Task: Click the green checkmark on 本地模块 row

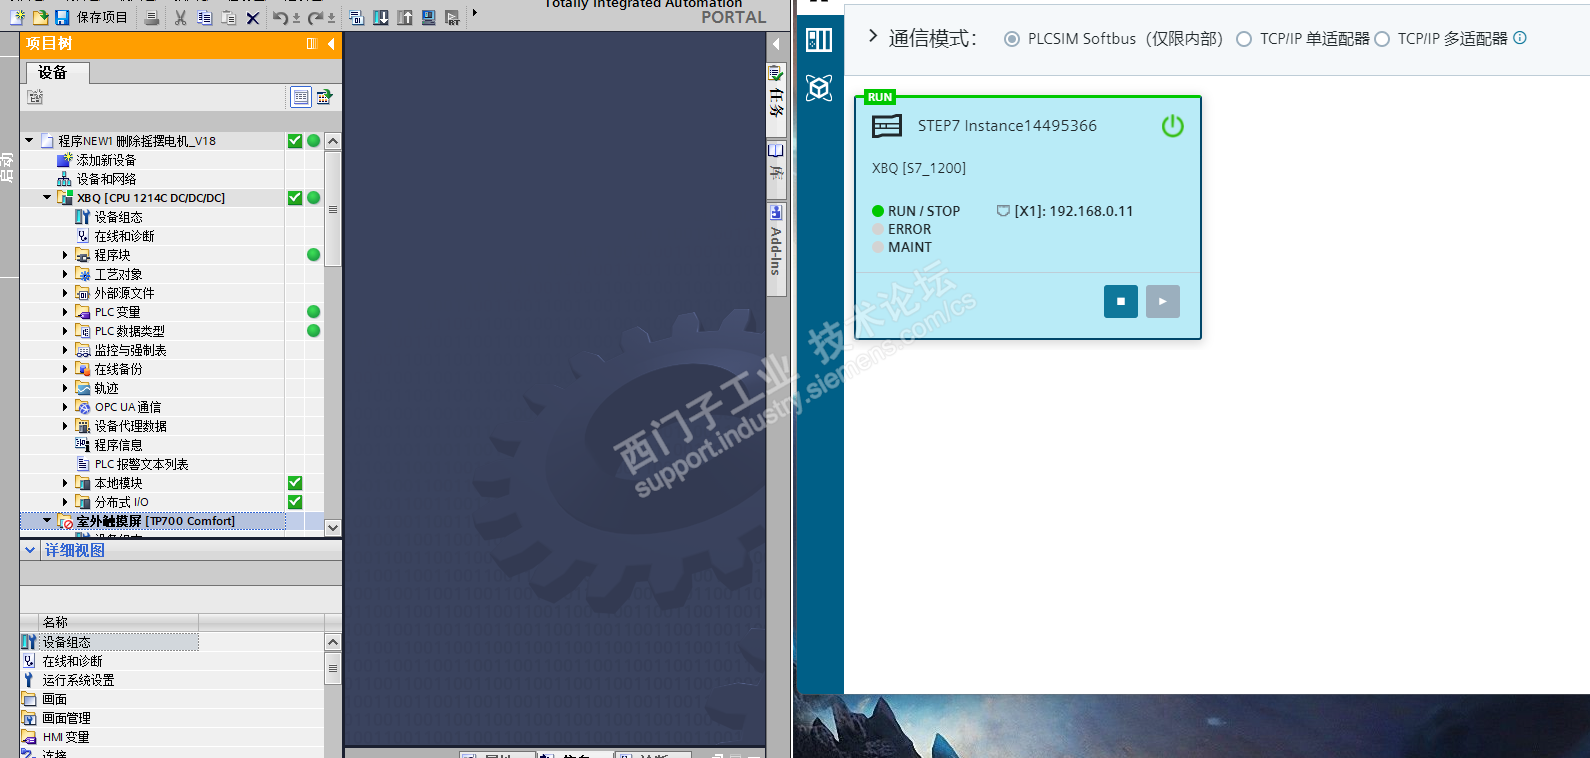Action: (x=295, y=483)
